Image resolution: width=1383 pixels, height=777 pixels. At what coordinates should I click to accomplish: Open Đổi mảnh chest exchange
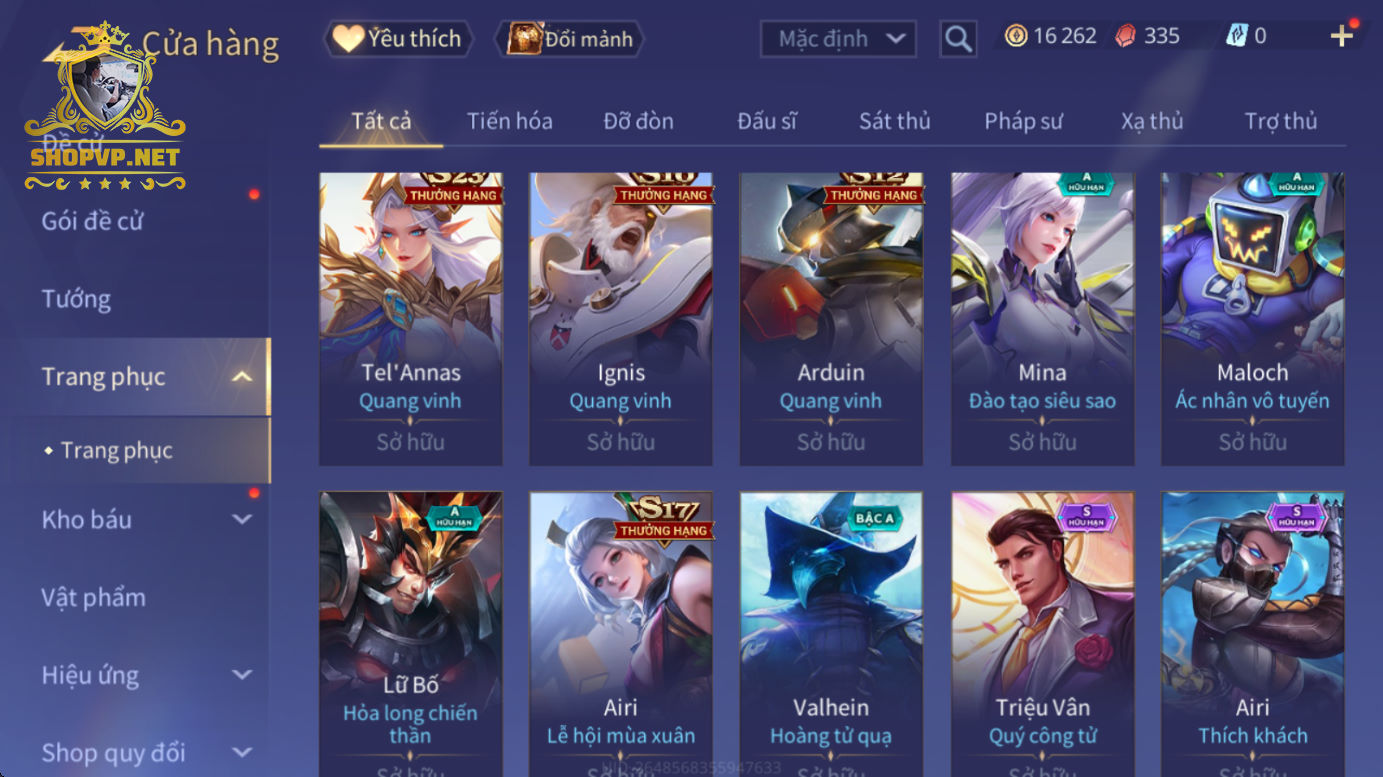click(570, 39)
